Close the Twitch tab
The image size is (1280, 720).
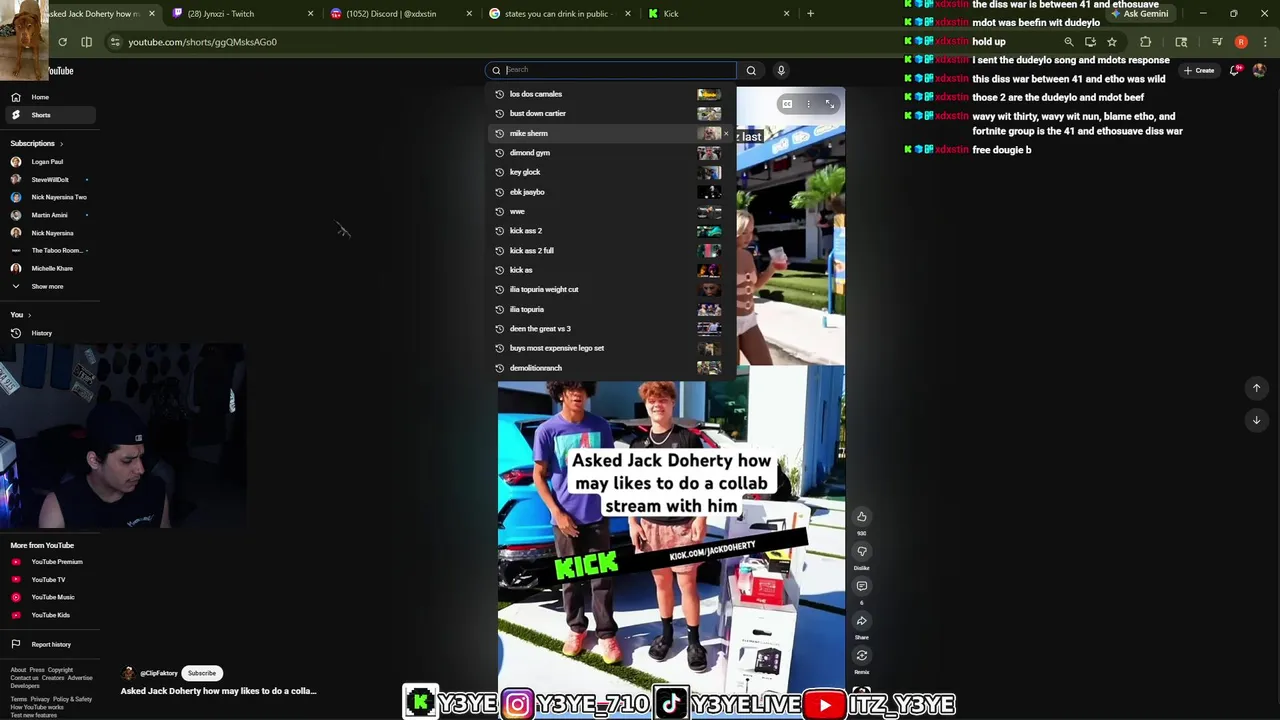click(x=310, y=14)
